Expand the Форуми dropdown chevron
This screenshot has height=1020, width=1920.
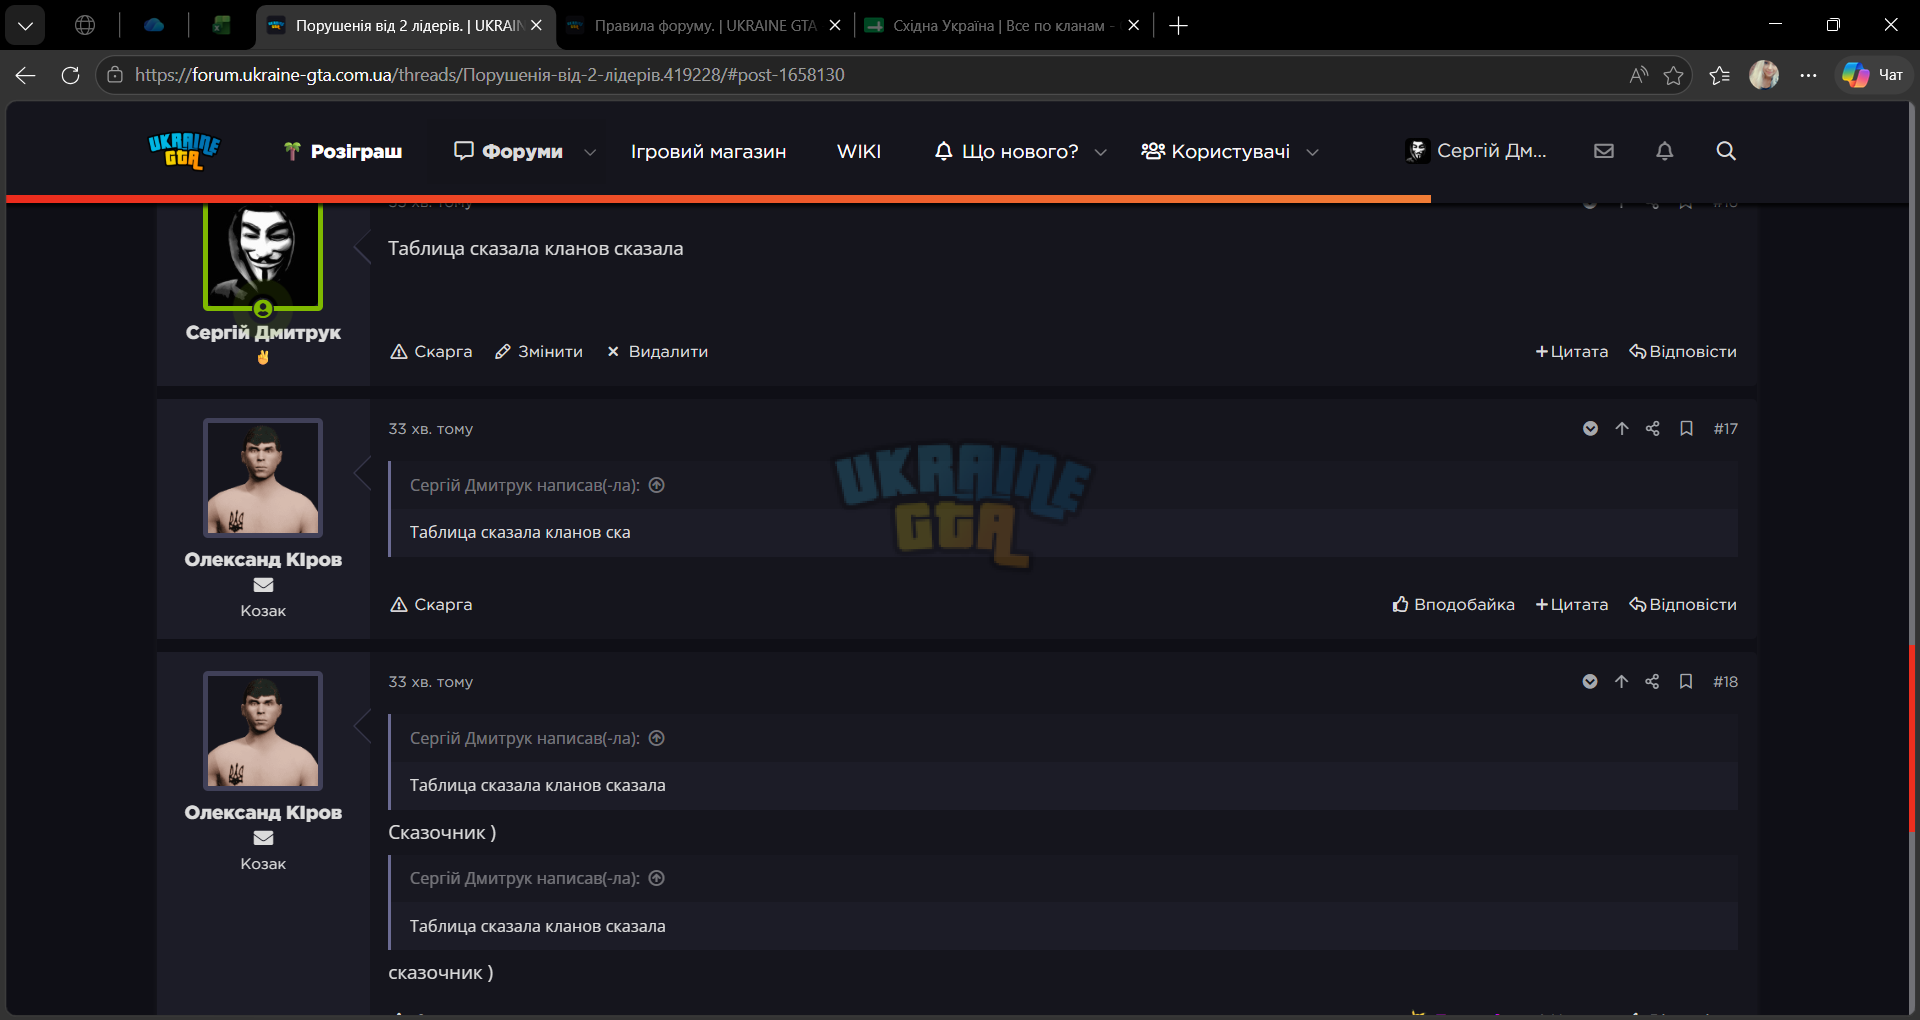[590, 152]
